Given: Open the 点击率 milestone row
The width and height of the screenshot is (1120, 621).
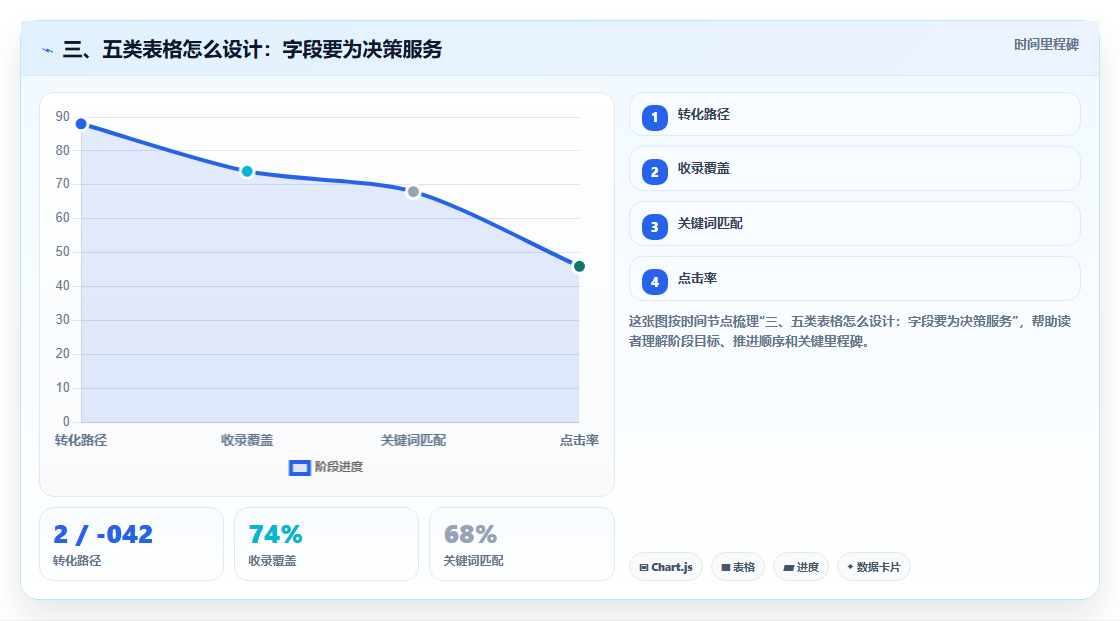Looking at the screenshot, I should pyautogui.click(x=854, y=279).
